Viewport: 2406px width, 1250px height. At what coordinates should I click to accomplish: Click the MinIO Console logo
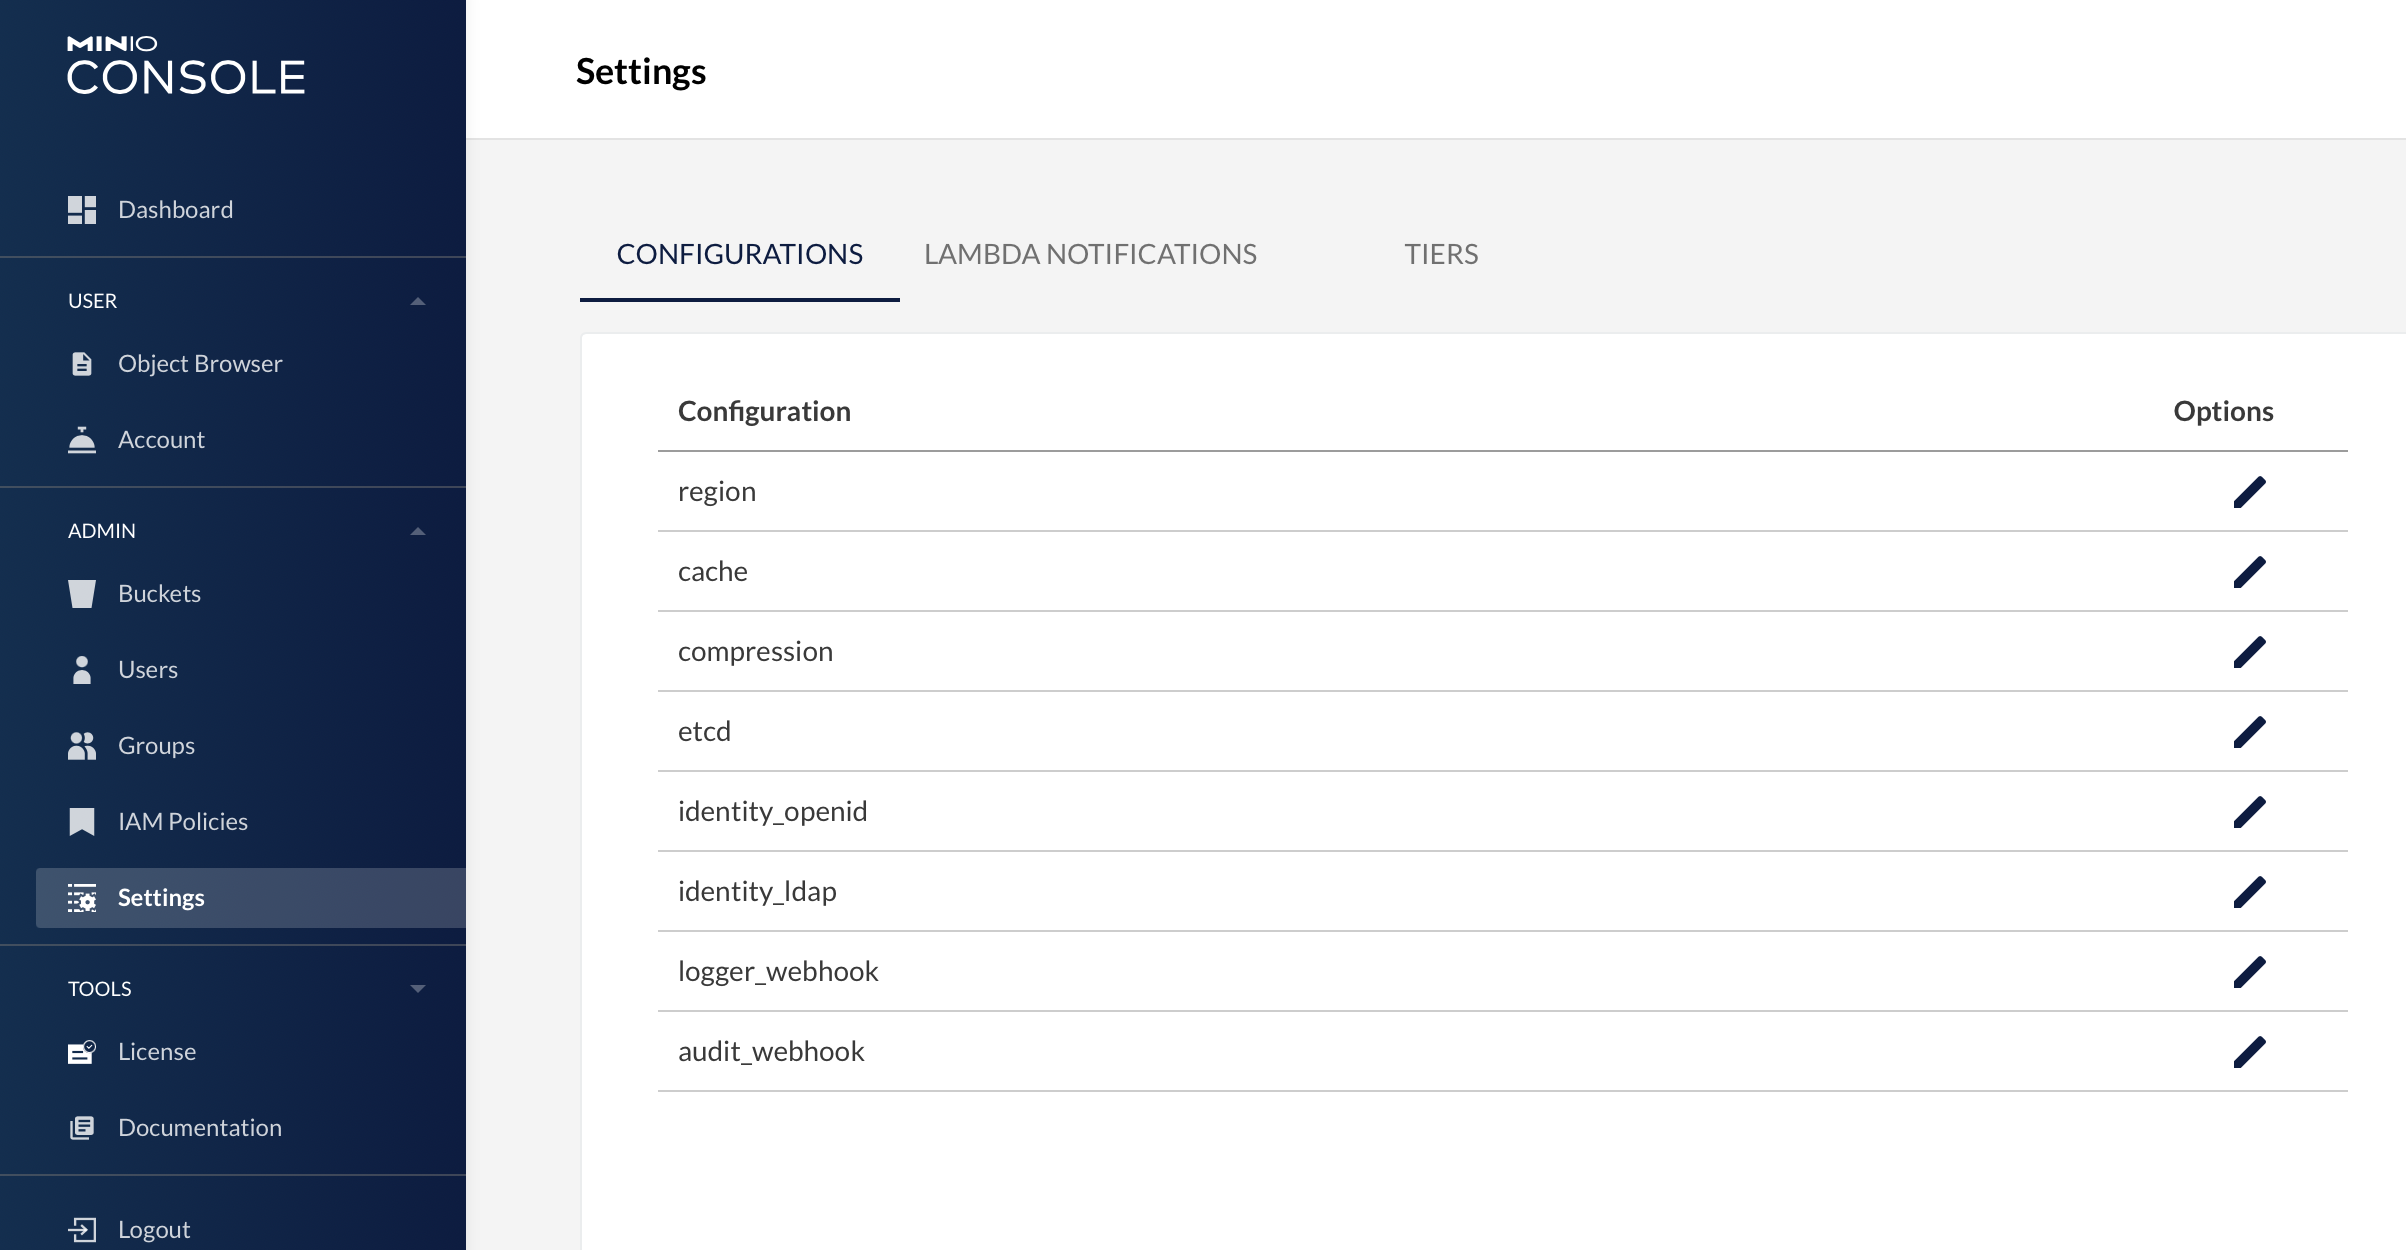coord(186,66)
